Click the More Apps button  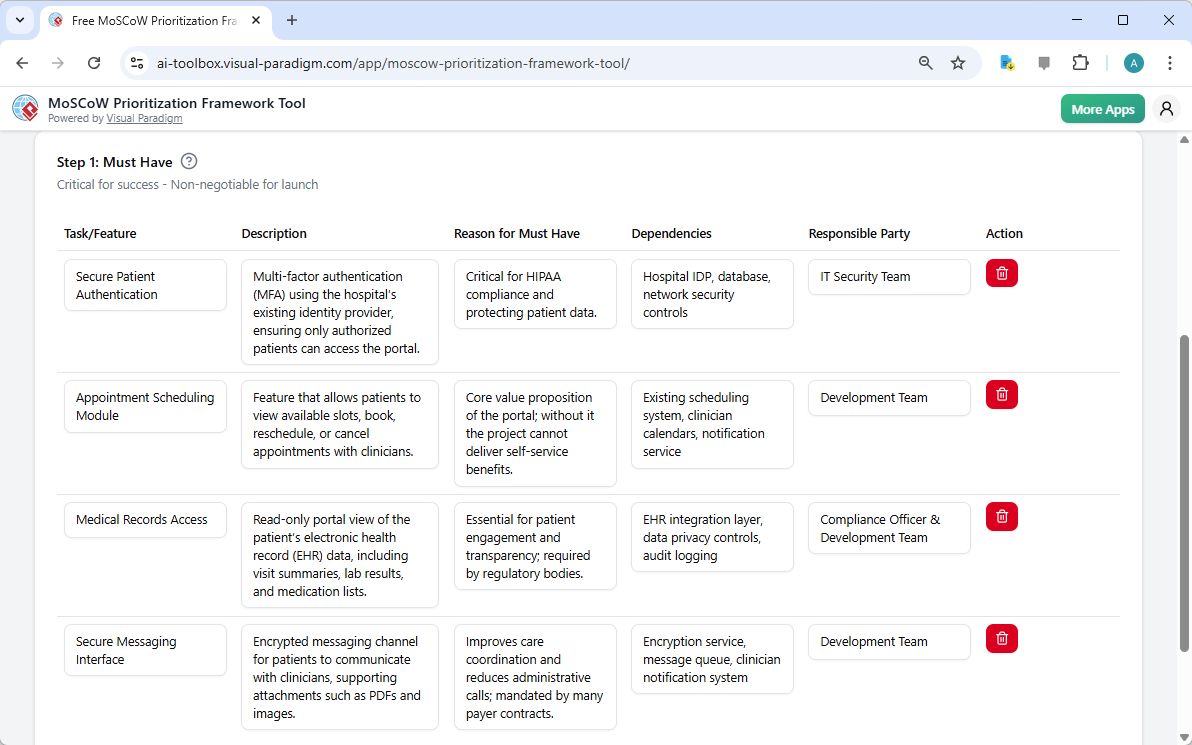[1102, 108]
